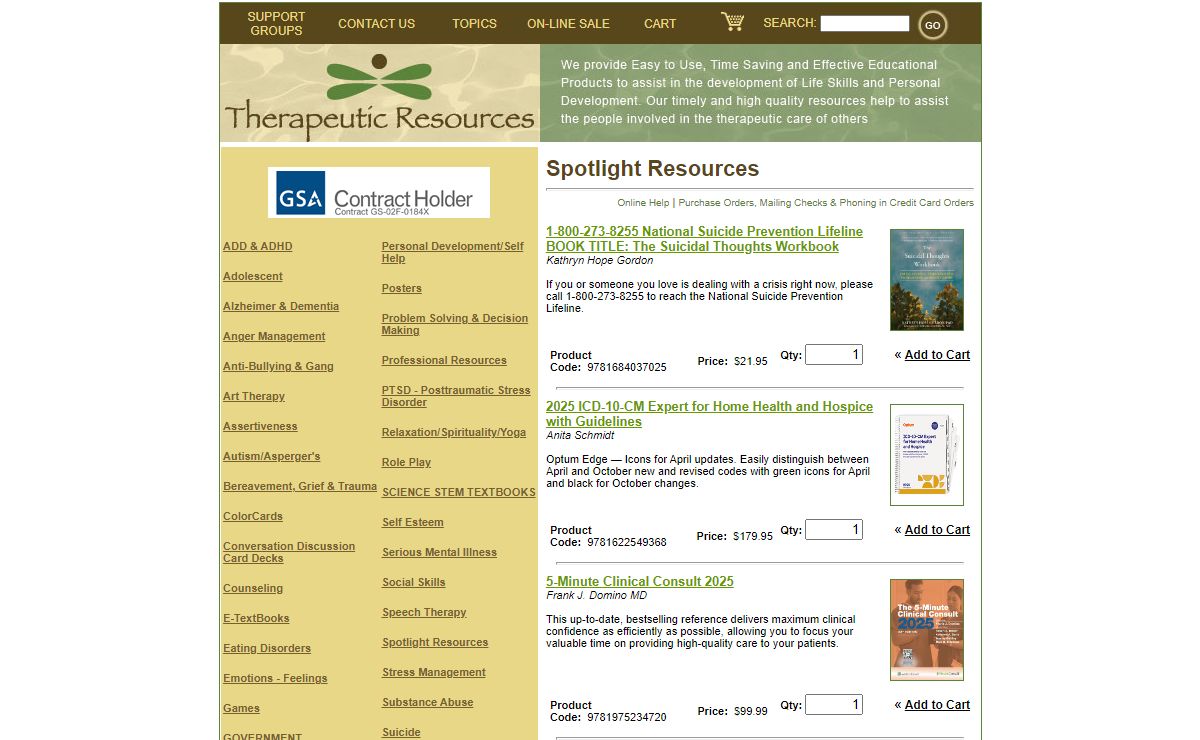The height and width of the screenshot is (740, 1200).
Task: Focus the search input field
Action: point(864,23)
